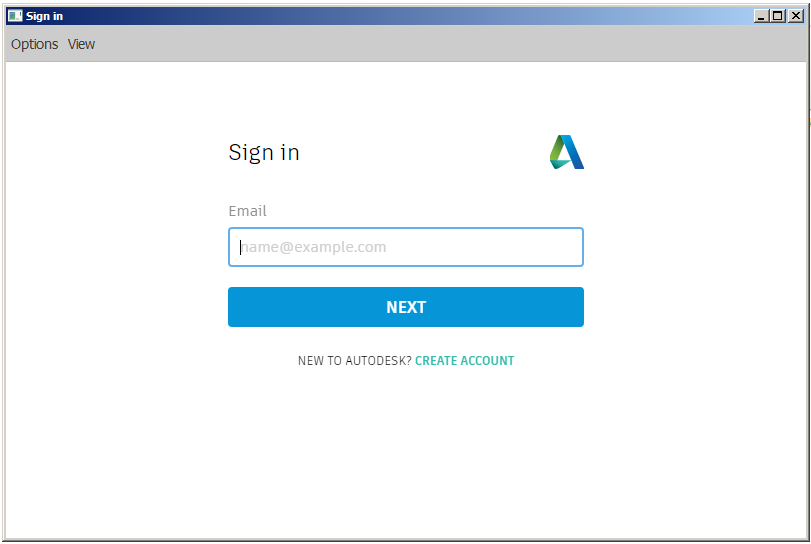811x544 pixels.
Task: Click the Sign in title bar text
Action: pos(44,16)
